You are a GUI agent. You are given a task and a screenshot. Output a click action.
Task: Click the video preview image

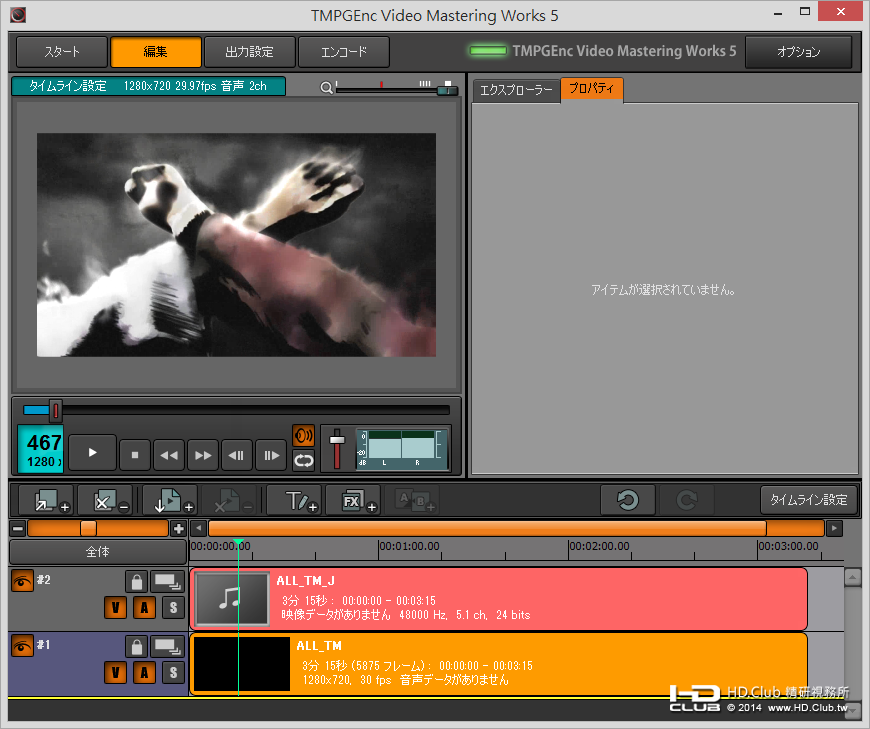[x=236, y=245]
